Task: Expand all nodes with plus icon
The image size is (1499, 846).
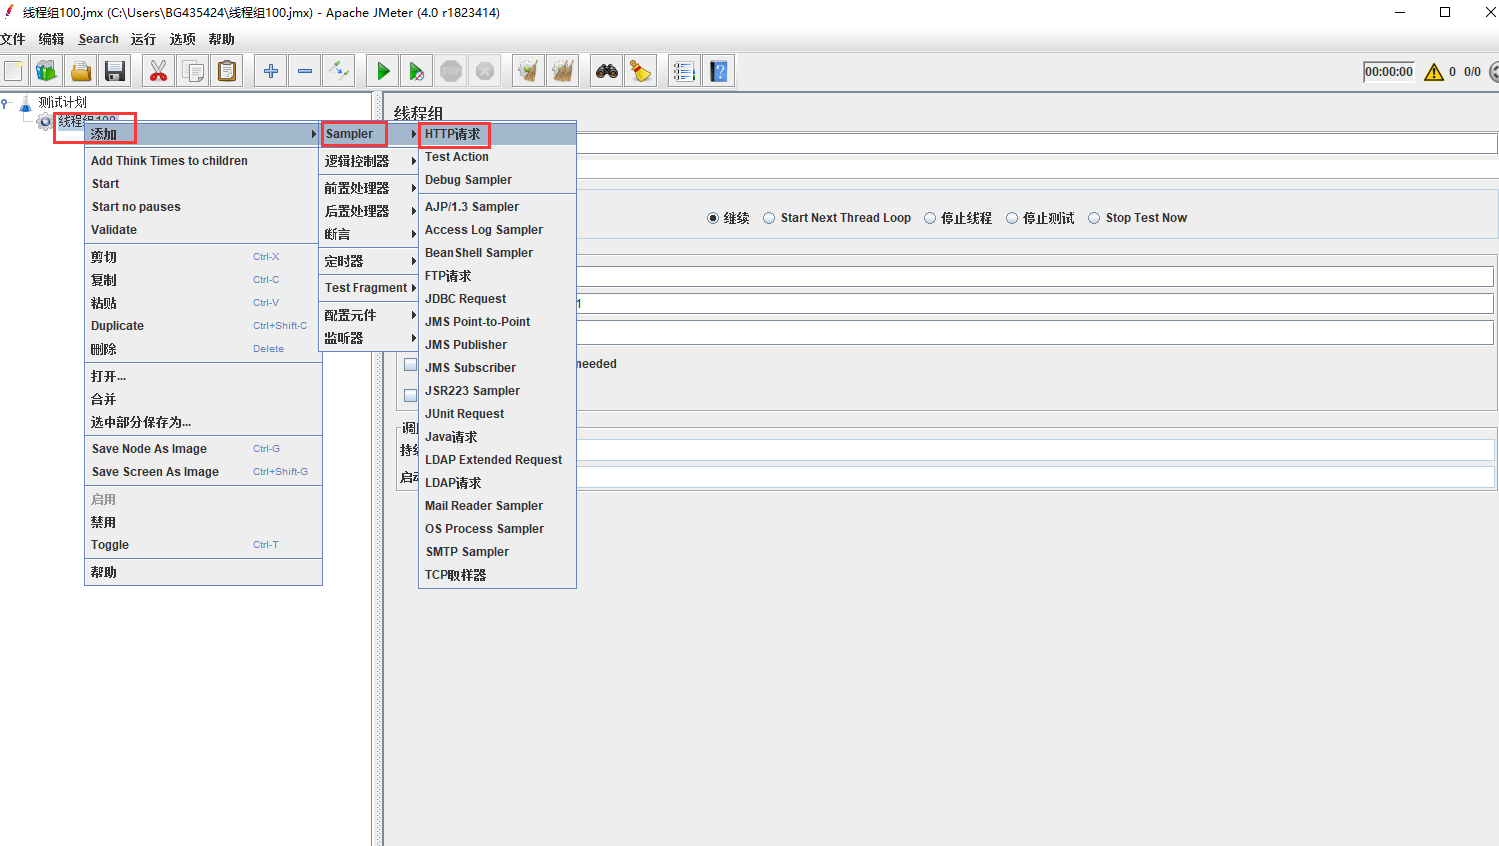Action: (x=270, y=71)
